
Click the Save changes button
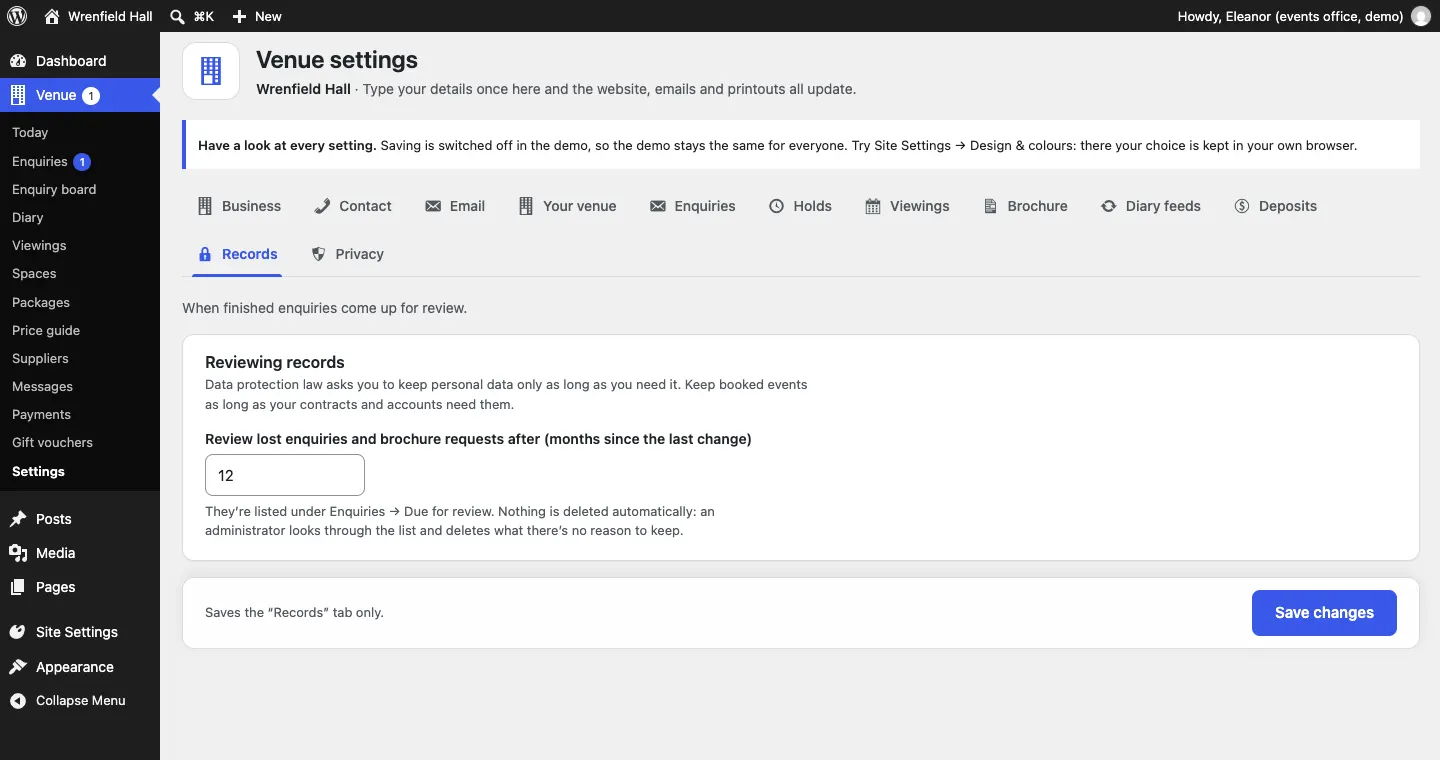[x=1324, y=613]
